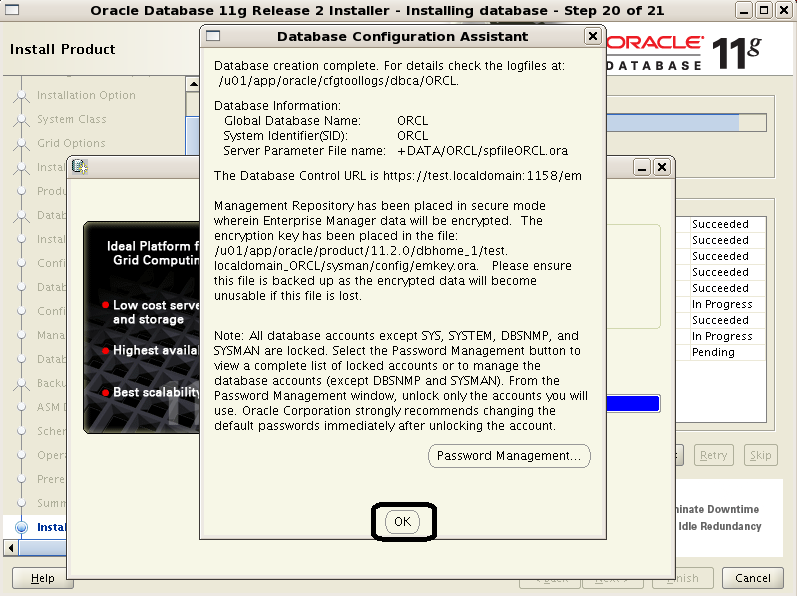Screen dimensions: 797x596
Task: Click the Retry button
Action: pos(713,455)
